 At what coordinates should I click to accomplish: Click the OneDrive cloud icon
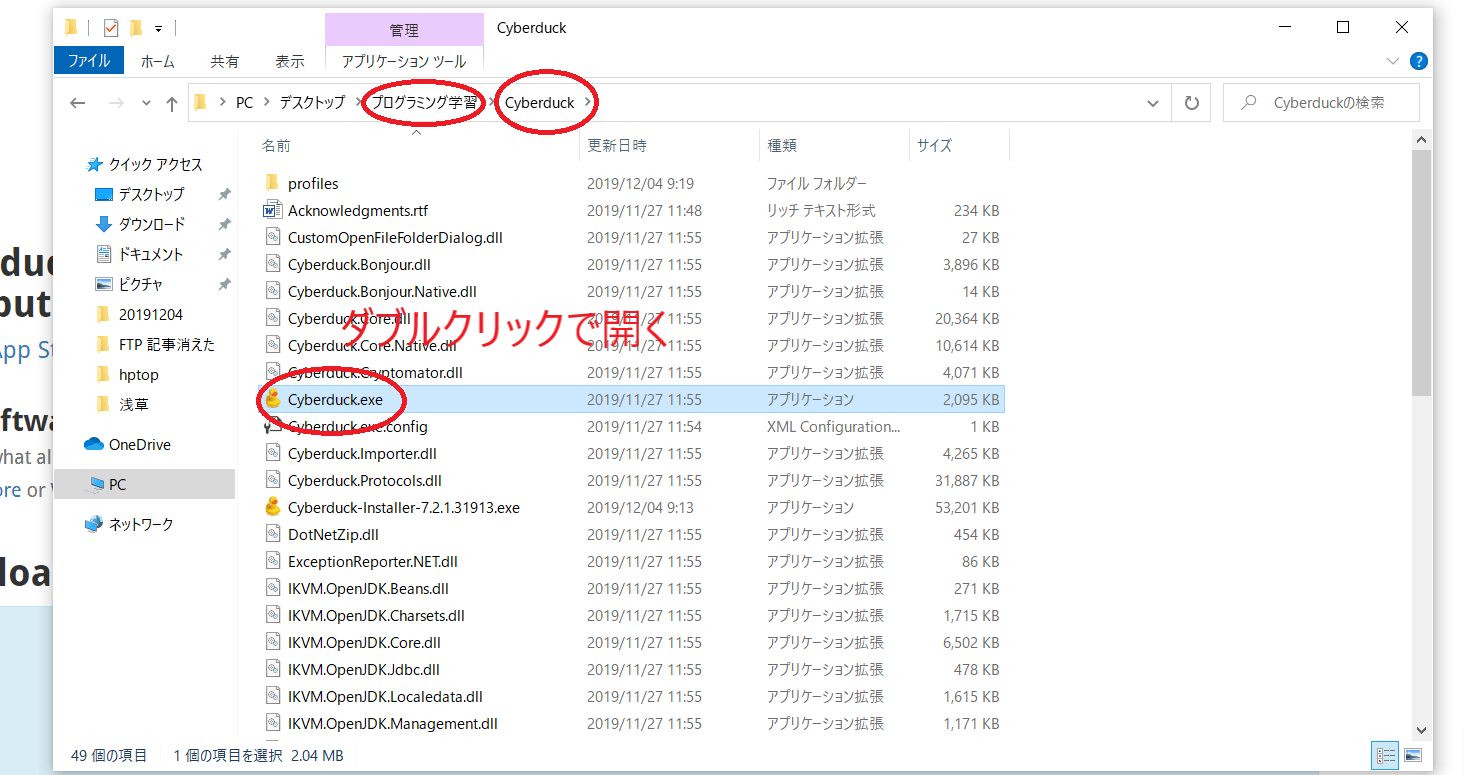coord(94,444)
